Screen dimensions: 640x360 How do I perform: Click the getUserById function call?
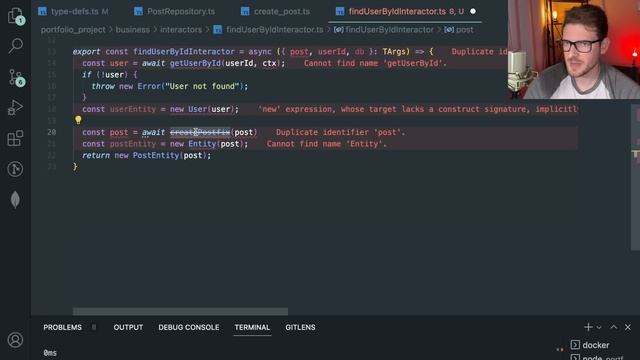(x=196, y=63)
